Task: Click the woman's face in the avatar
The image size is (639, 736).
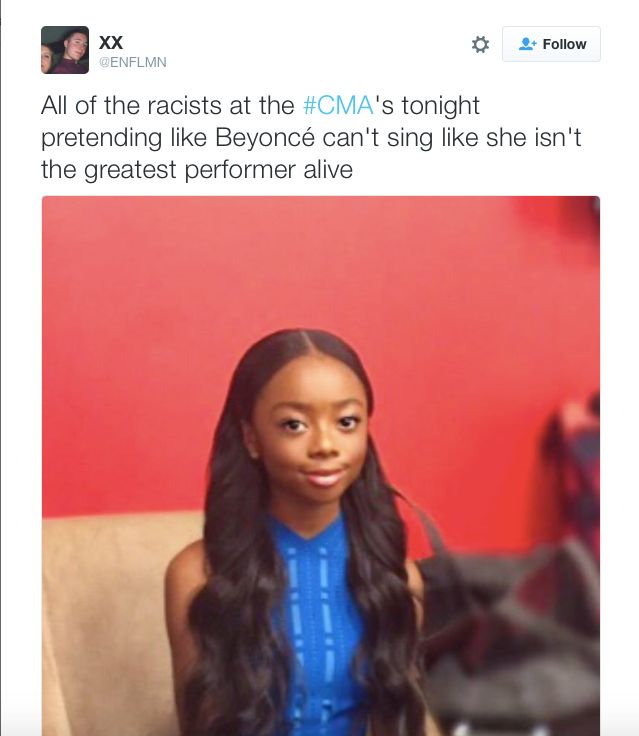Action: tap(47, 60)
